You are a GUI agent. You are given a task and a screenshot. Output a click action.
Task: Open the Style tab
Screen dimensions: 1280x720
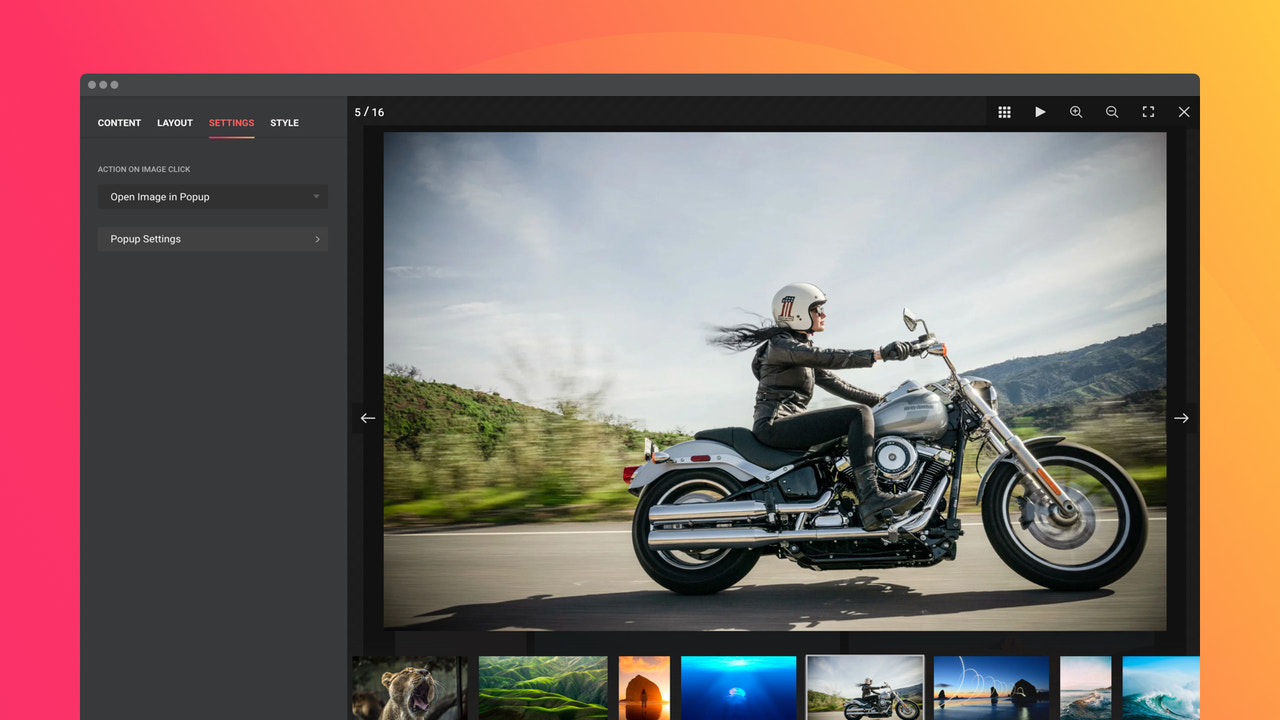pos(284,122)
